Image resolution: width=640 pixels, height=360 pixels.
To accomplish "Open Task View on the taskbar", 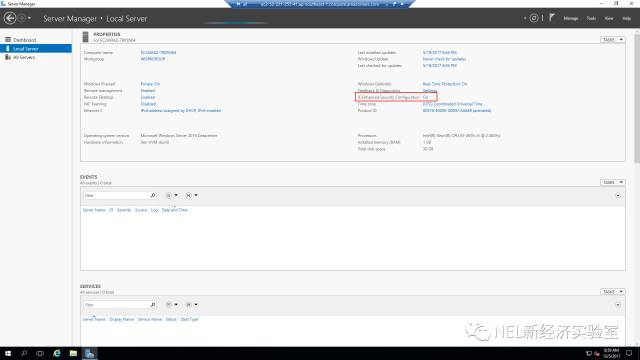I will click(40, 353).
